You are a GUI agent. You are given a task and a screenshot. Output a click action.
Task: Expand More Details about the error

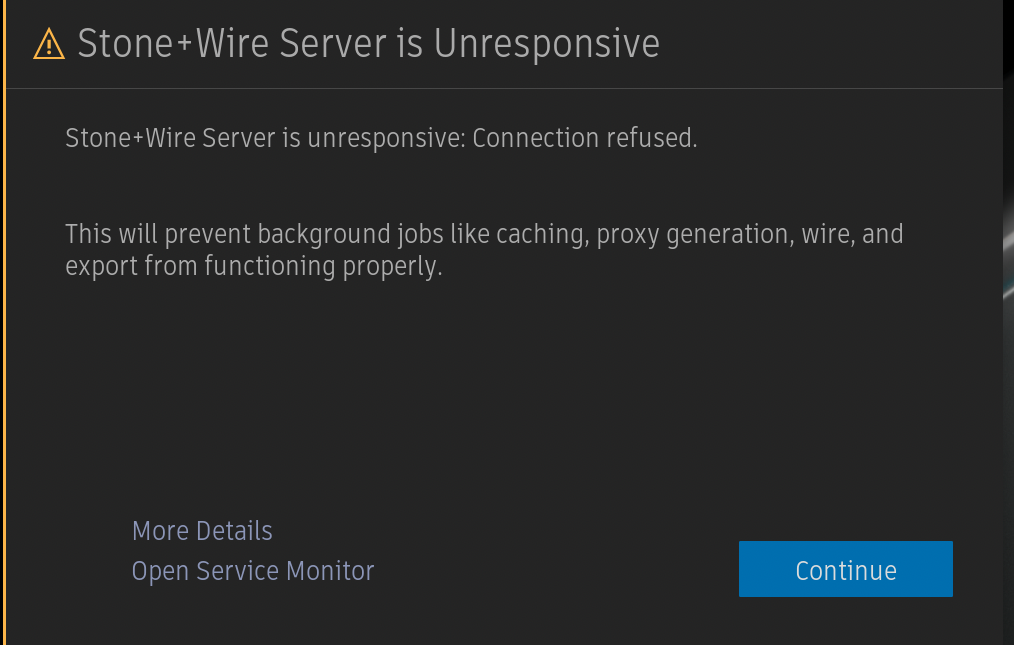point(202,530)
